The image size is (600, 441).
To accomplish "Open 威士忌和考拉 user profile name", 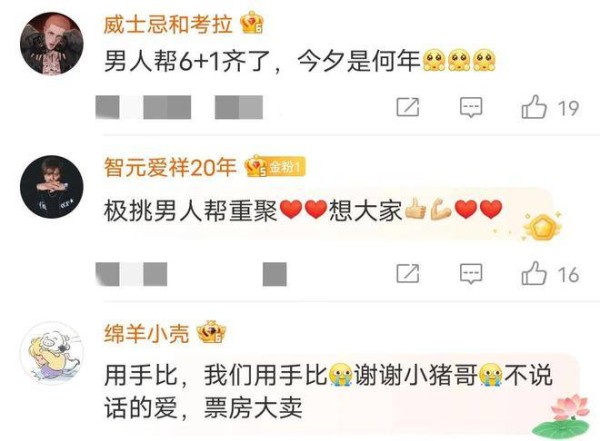I will click(168, 25).
